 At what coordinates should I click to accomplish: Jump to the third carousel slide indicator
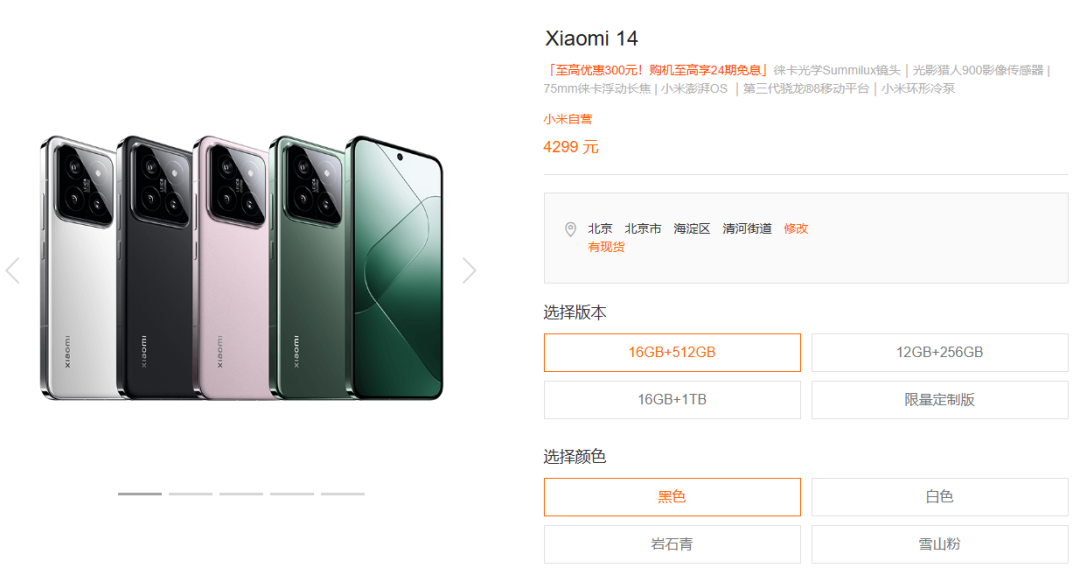coord(241,494)
